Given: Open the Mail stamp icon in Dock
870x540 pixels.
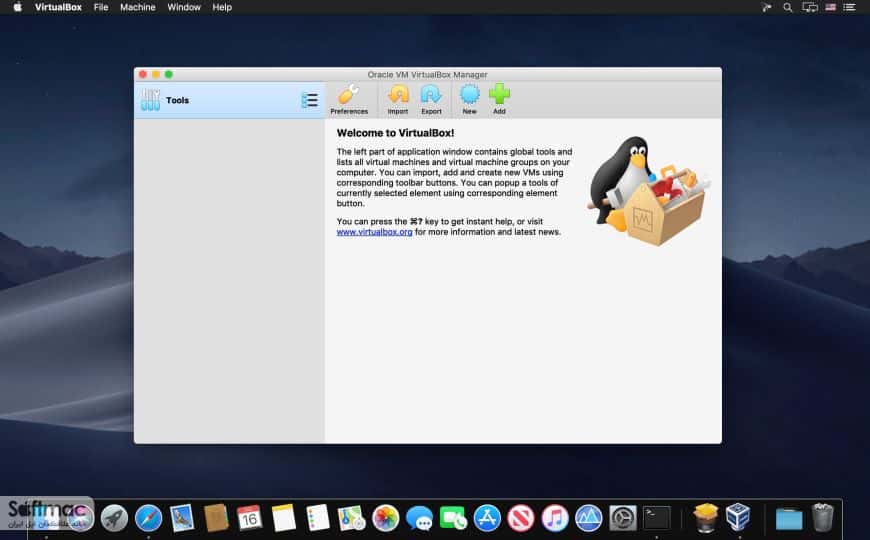Looking at the screenshot, I should pos(182,518).
